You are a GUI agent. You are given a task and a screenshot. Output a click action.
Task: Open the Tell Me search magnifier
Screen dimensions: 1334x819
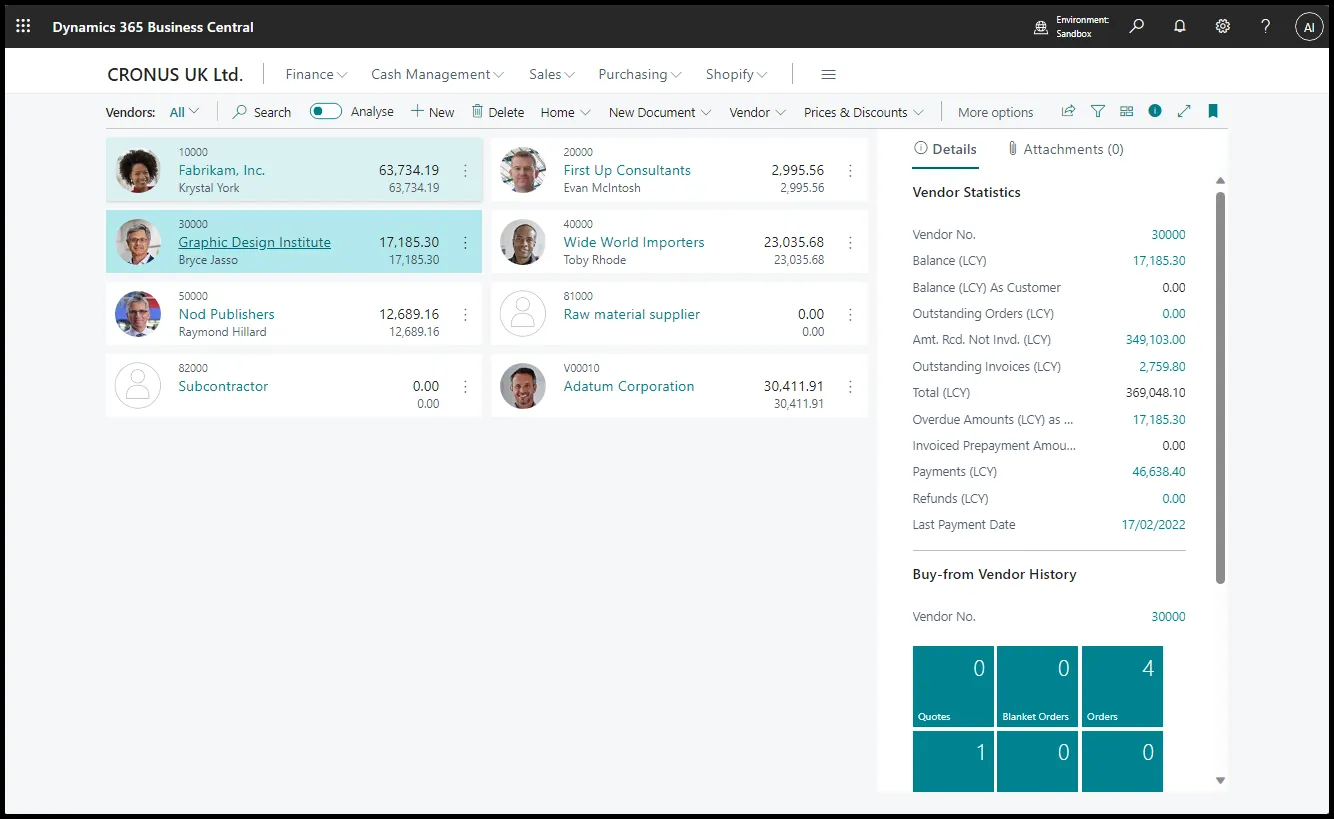[1137, 27]
